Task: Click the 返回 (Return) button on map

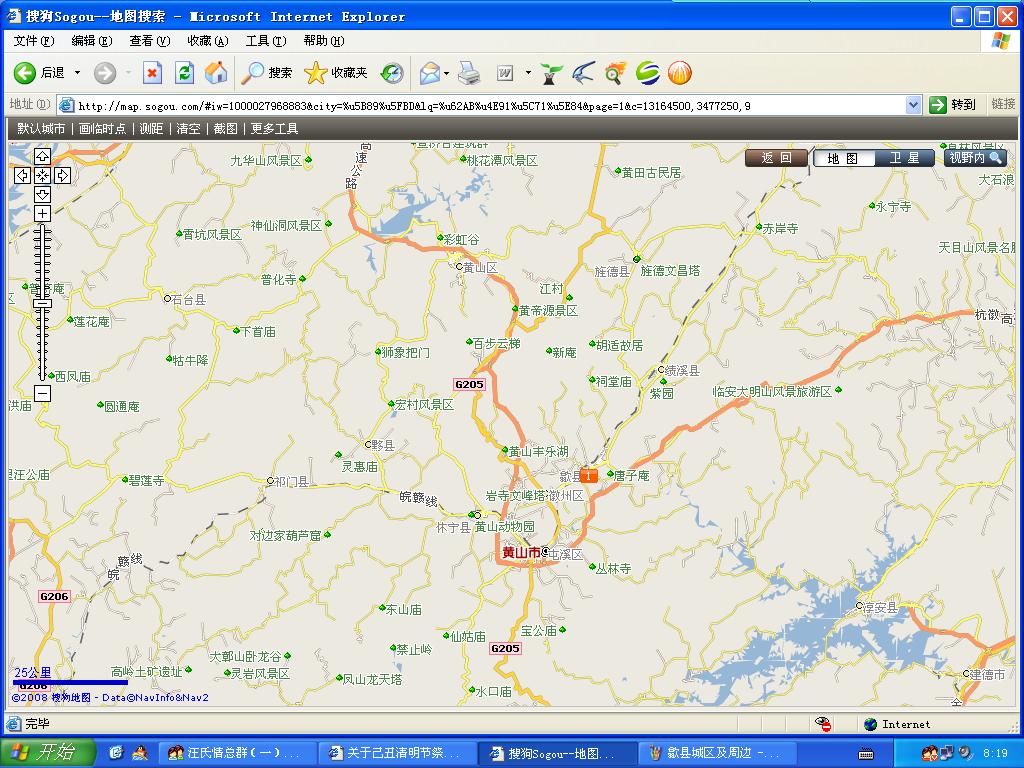Action: (x=776, y=158)
